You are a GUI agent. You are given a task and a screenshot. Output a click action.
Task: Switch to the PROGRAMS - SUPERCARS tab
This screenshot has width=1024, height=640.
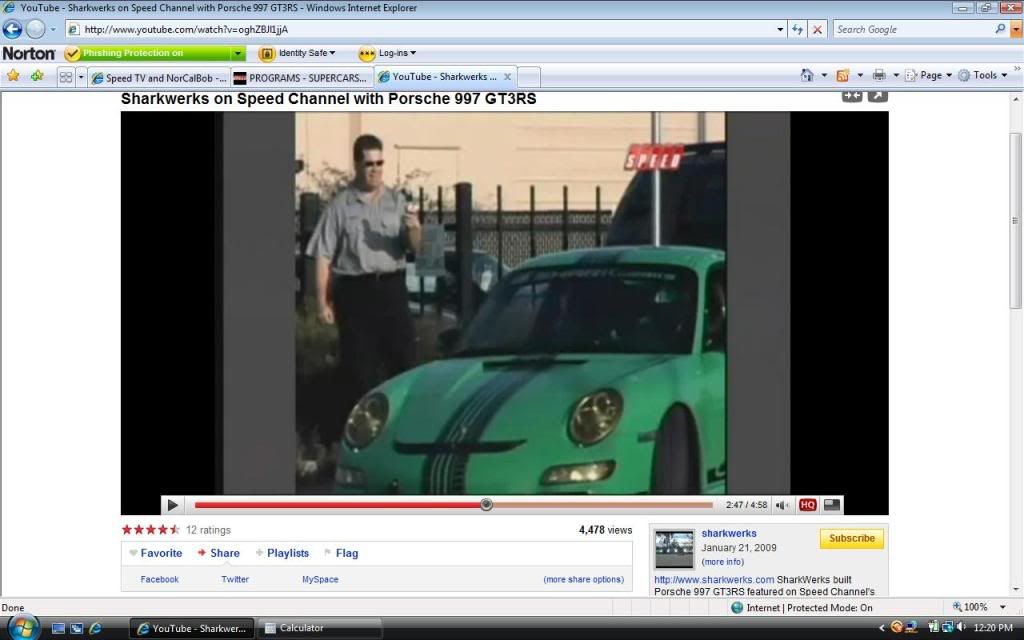pyautogui.click(x=302, y=78)
